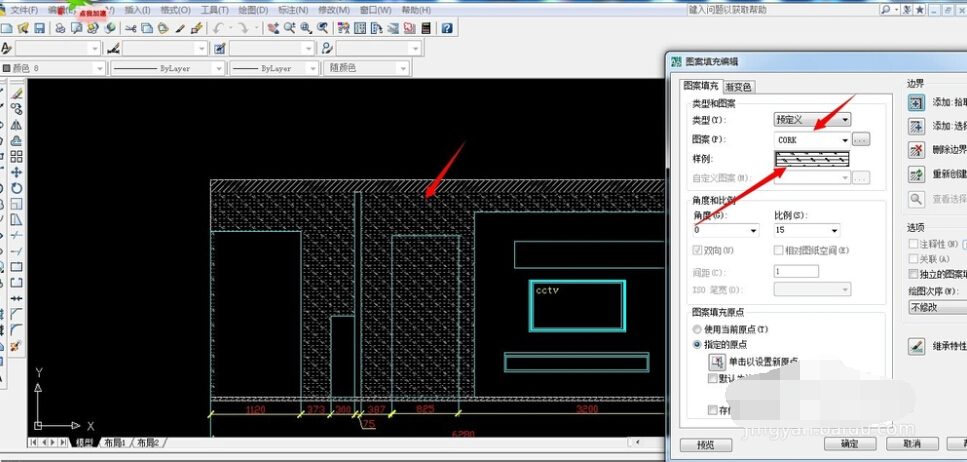This screenshot has height=462, width=967.
Task: Select the Rotate tool
Action: coord(17,188)
